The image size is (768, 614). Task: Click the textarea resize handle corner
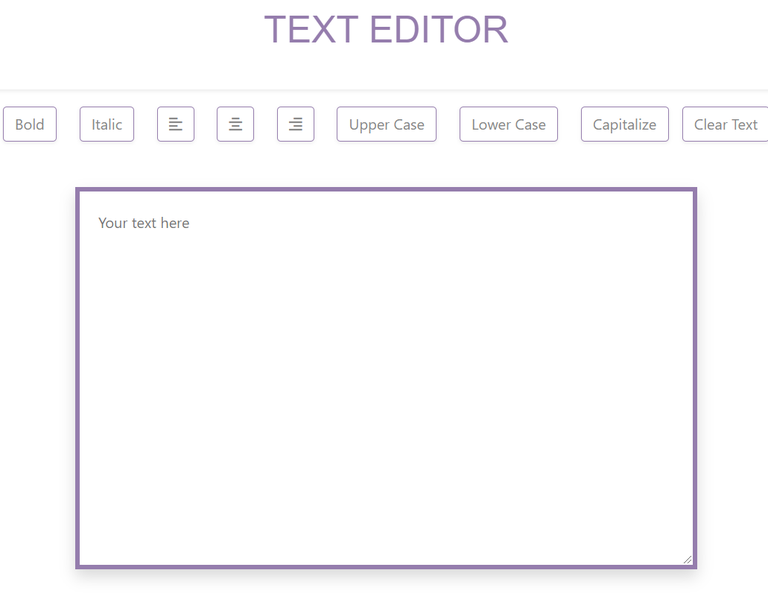tap(688, 560)
